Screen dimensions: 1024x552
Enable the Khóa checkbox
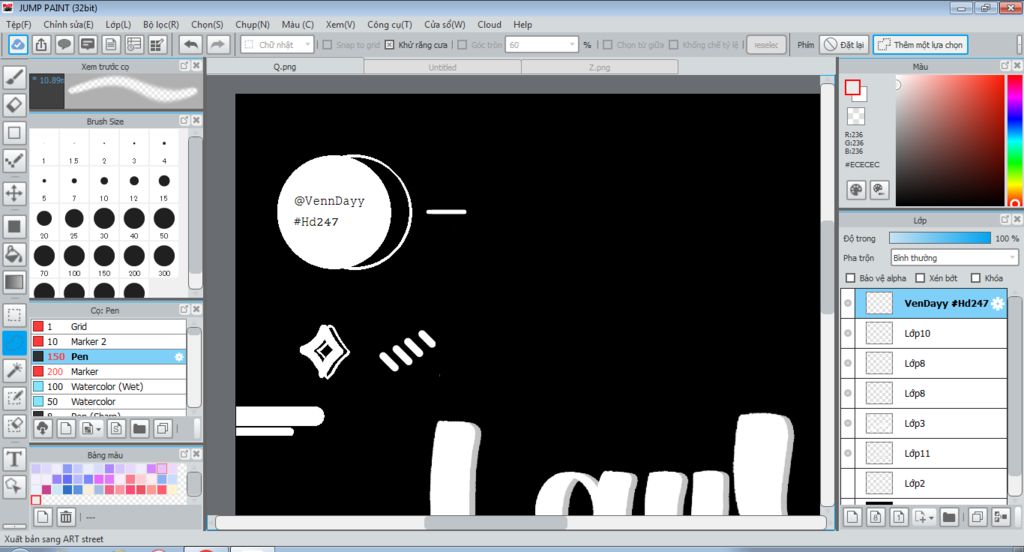coord(976,278)
